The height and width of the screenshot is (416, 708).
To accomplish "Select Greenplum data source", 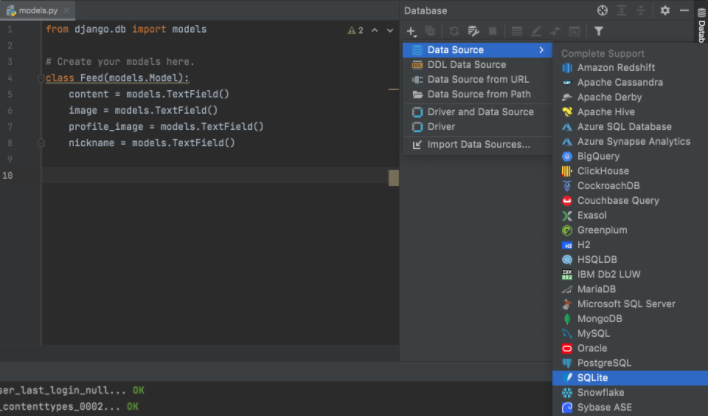I will point(630,230).
